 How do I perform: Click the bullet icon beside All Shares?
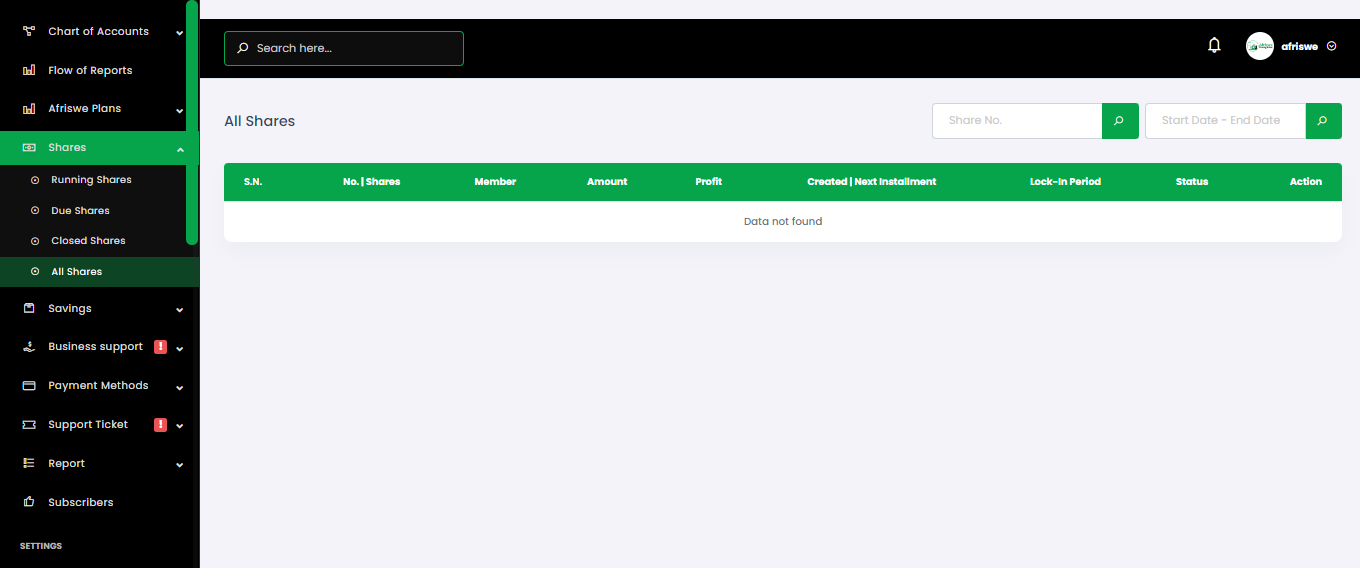click(35, 272)
